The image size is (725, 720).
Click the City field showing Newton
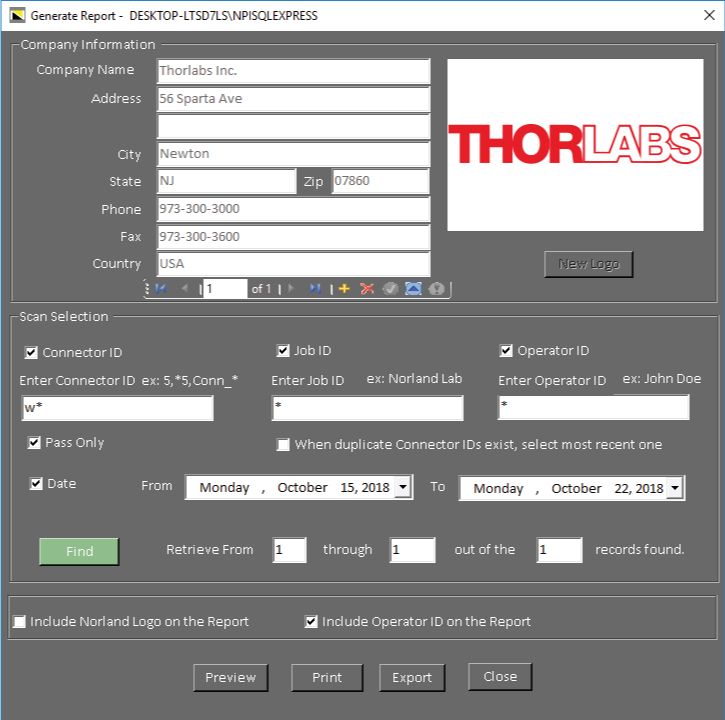pyautogui.click(x=294, y=154)
